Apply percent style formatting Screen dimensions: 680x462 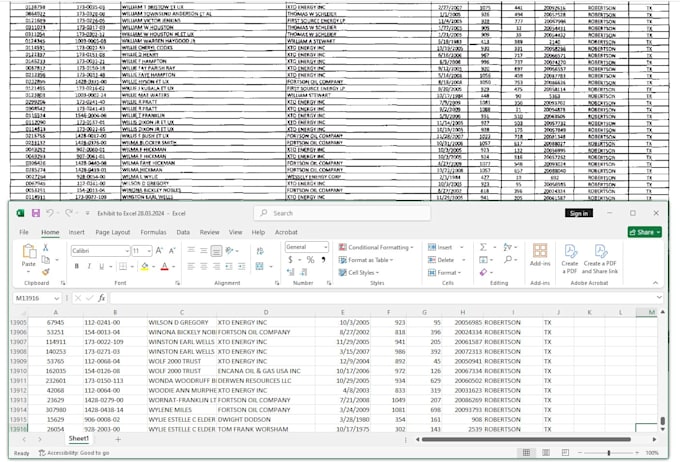(x=311, y=259)
